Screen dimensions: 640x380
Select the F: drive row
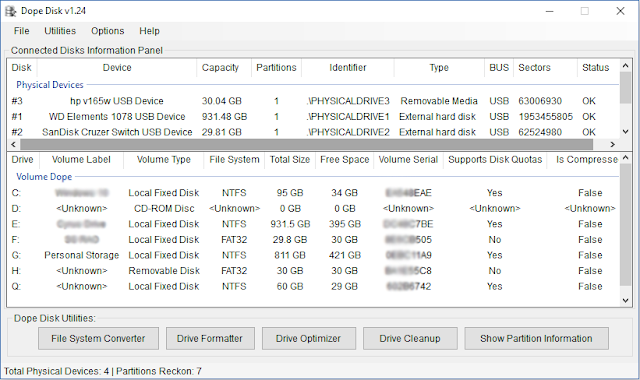(313, 240)
